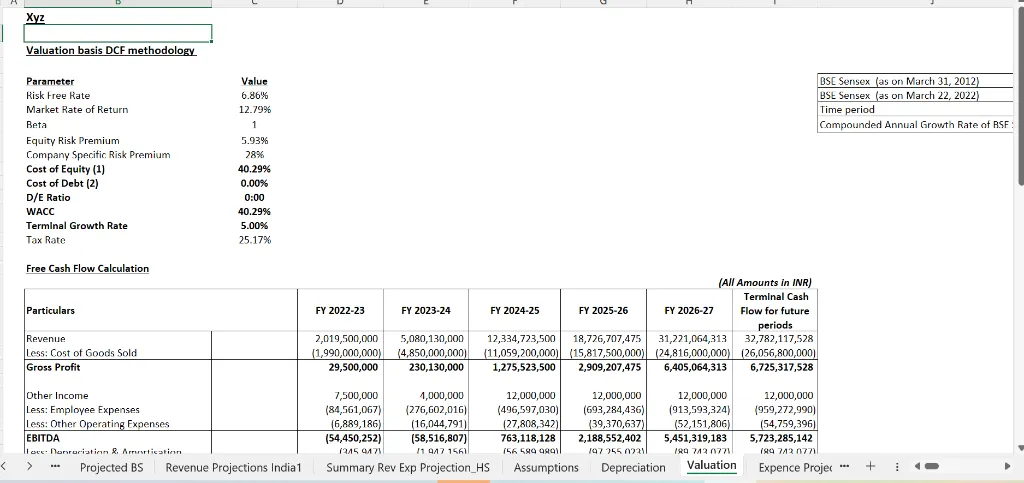1024x483 pixels.
Task: Open the Depreciation sheet tab
Action: [633, 467]
